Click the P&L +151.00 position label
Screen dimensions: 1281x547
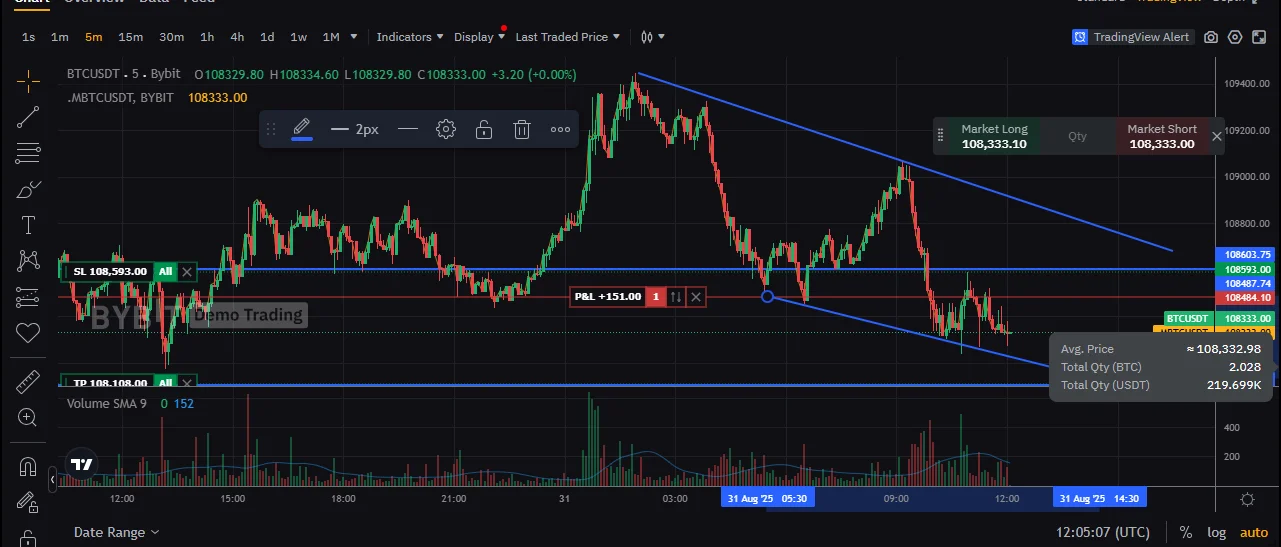(607, 296)
